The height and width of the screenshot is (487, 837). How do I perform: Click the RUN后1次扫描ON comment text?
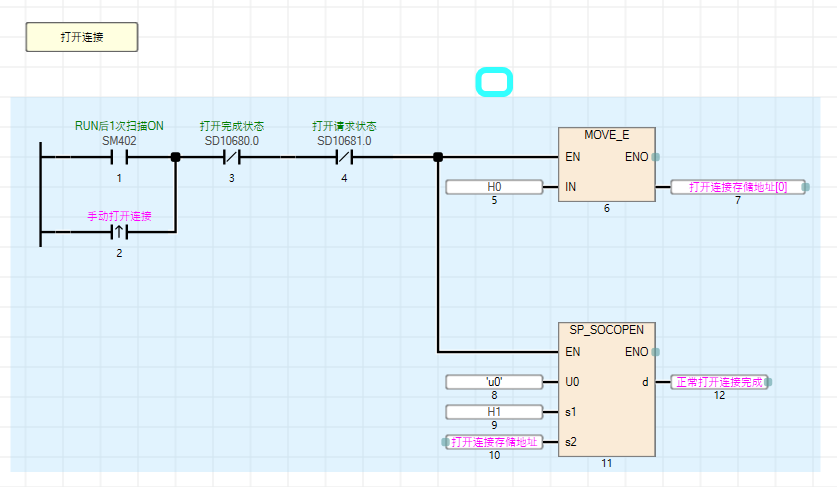click(x=119, y=127)
